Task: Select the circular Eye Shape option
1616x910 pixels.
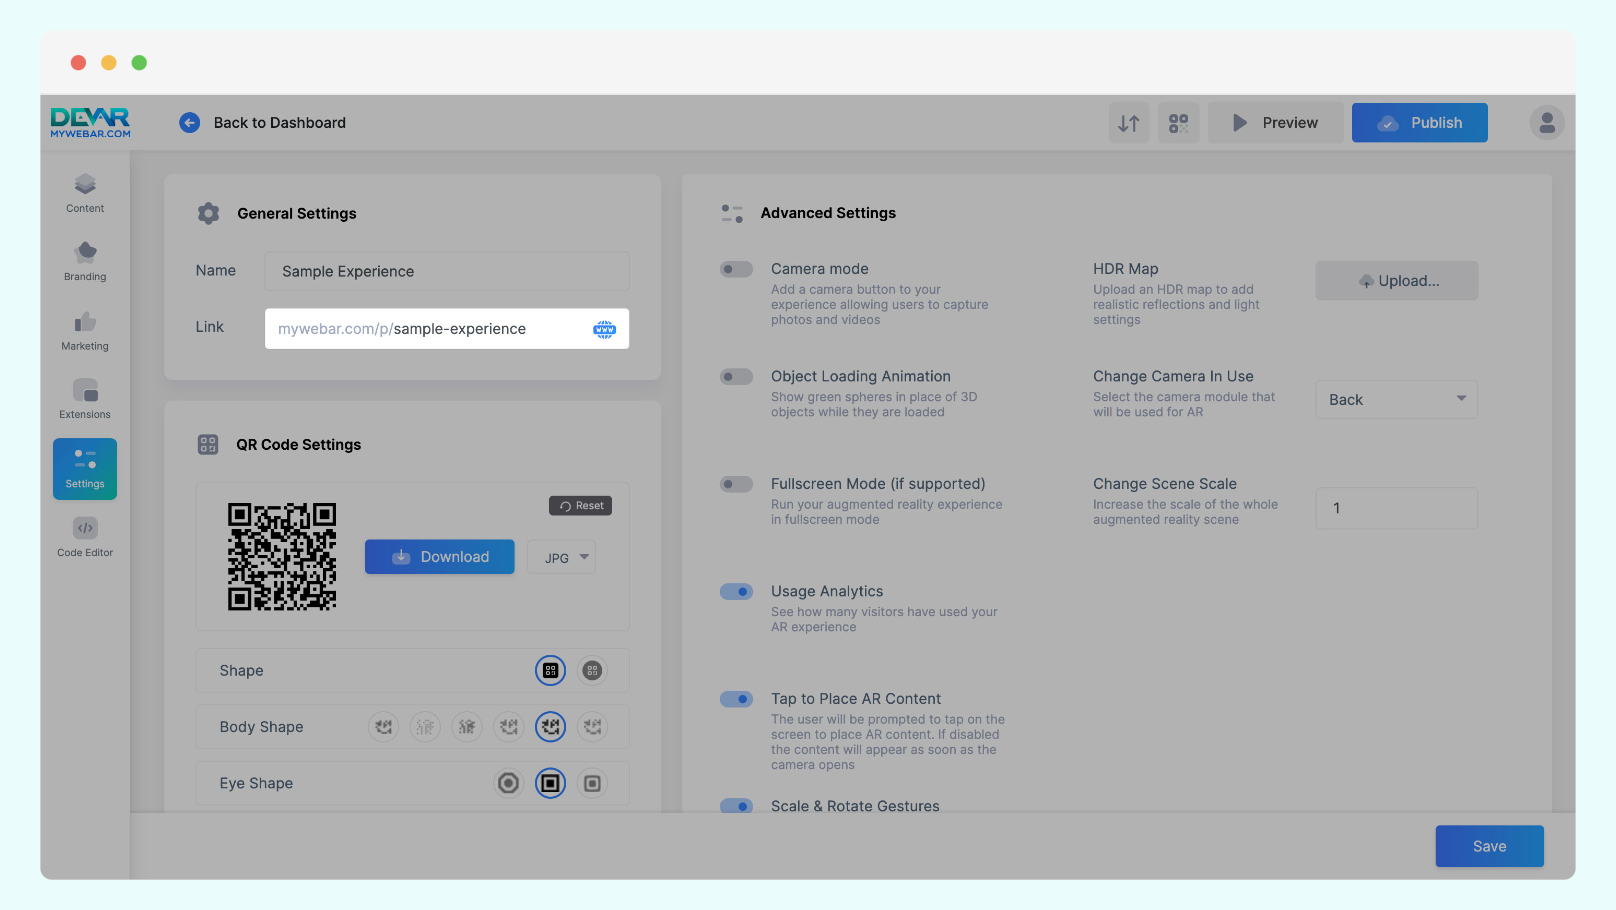Action: click(508, 783)
